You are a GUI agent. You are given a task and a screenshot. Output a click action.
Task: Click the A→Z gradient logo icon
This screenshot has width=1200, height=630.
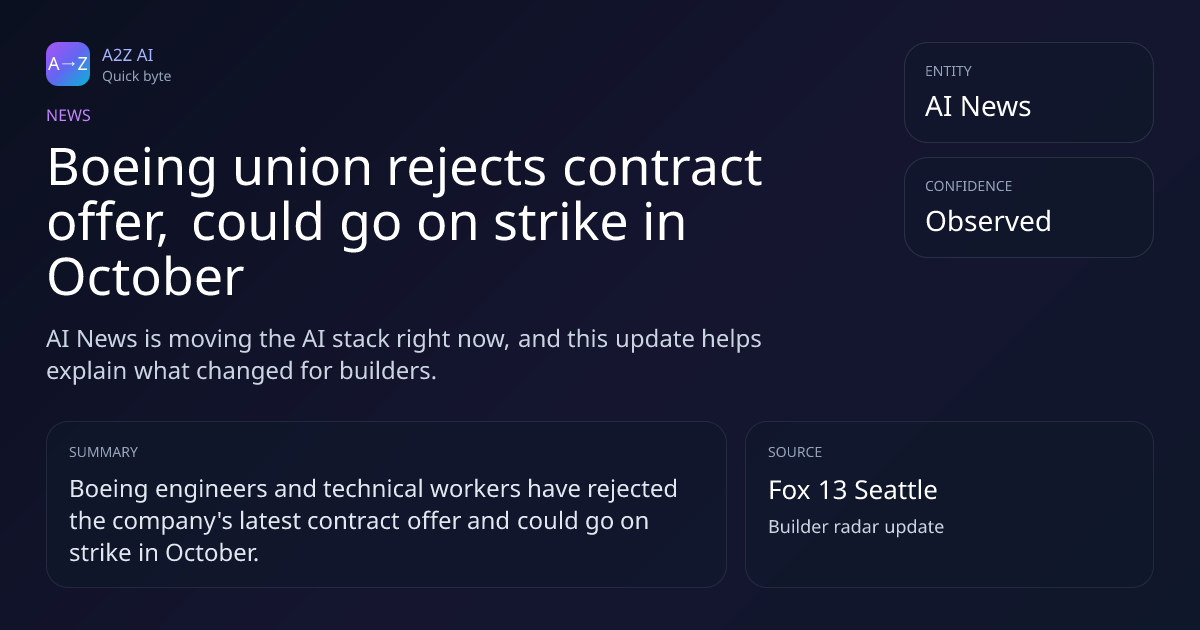coord(68,64)
